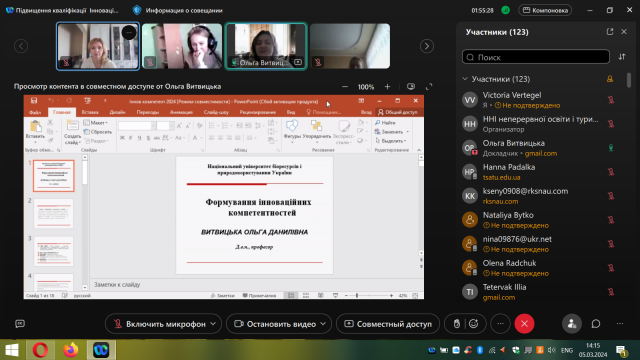Select slide 2 thumbnail in PowerPoint

(54, 213)
